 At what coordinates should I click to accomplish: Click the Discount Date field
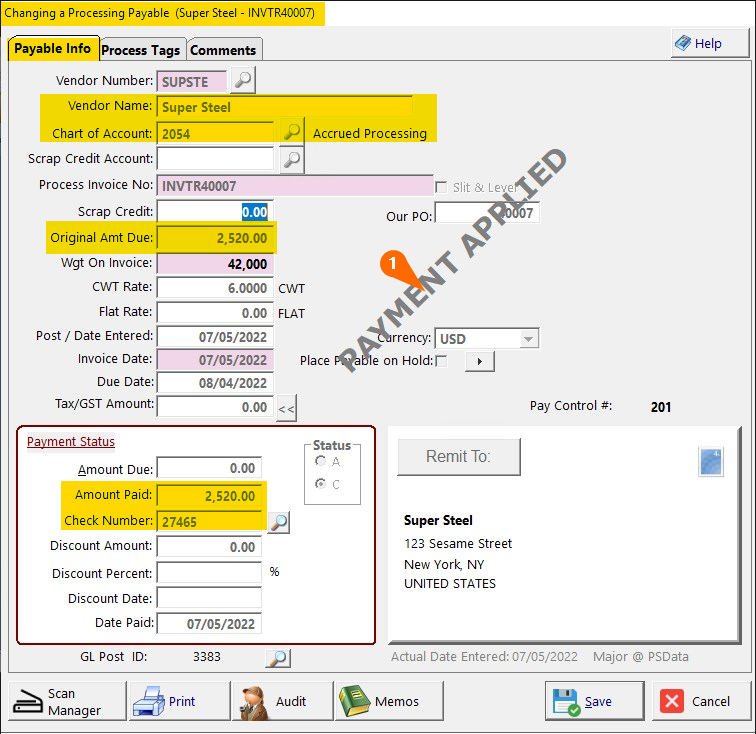click(209, 598)
